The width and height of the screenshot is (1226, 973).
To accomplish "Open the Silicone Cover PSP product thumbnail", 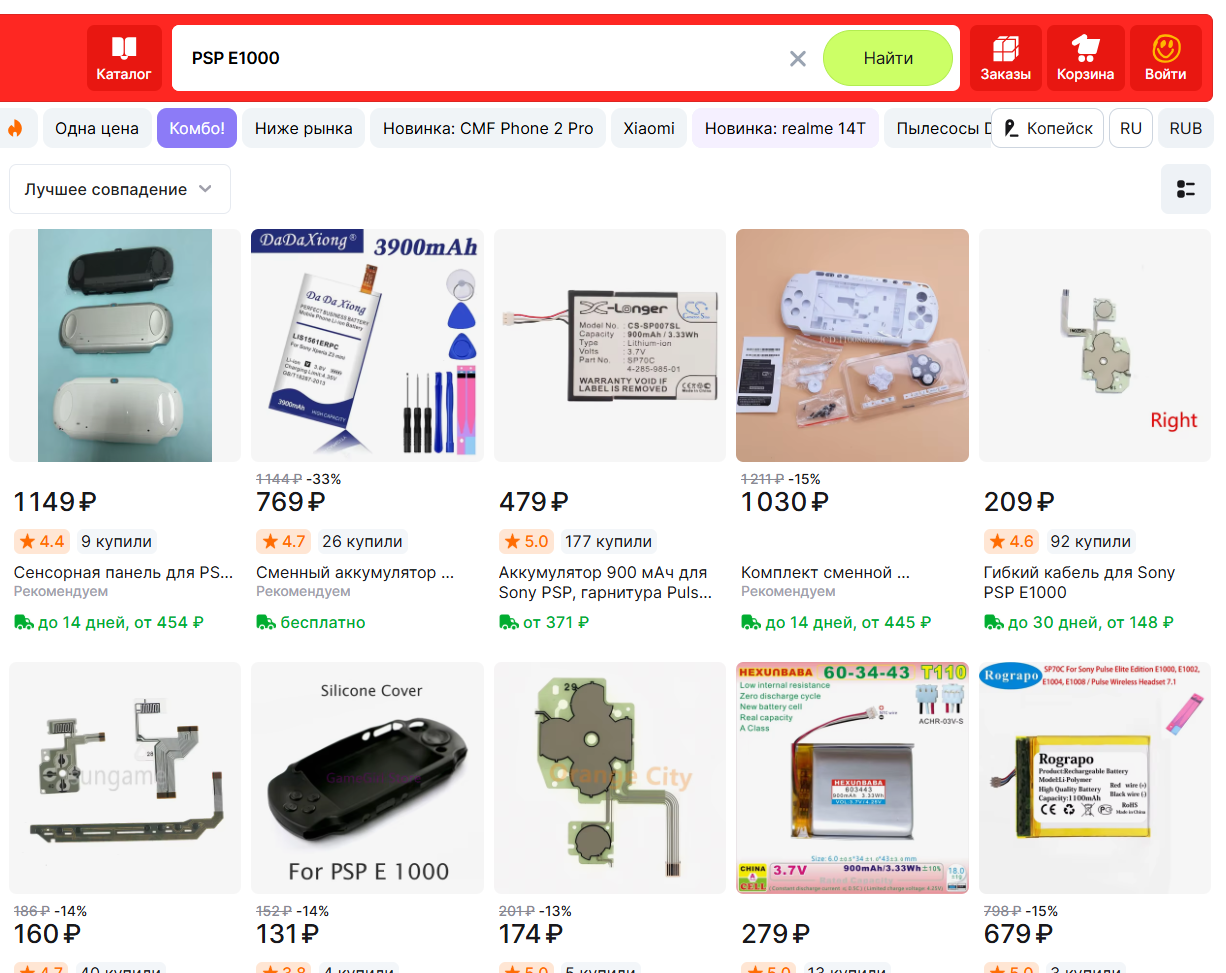I will [367, 778].
